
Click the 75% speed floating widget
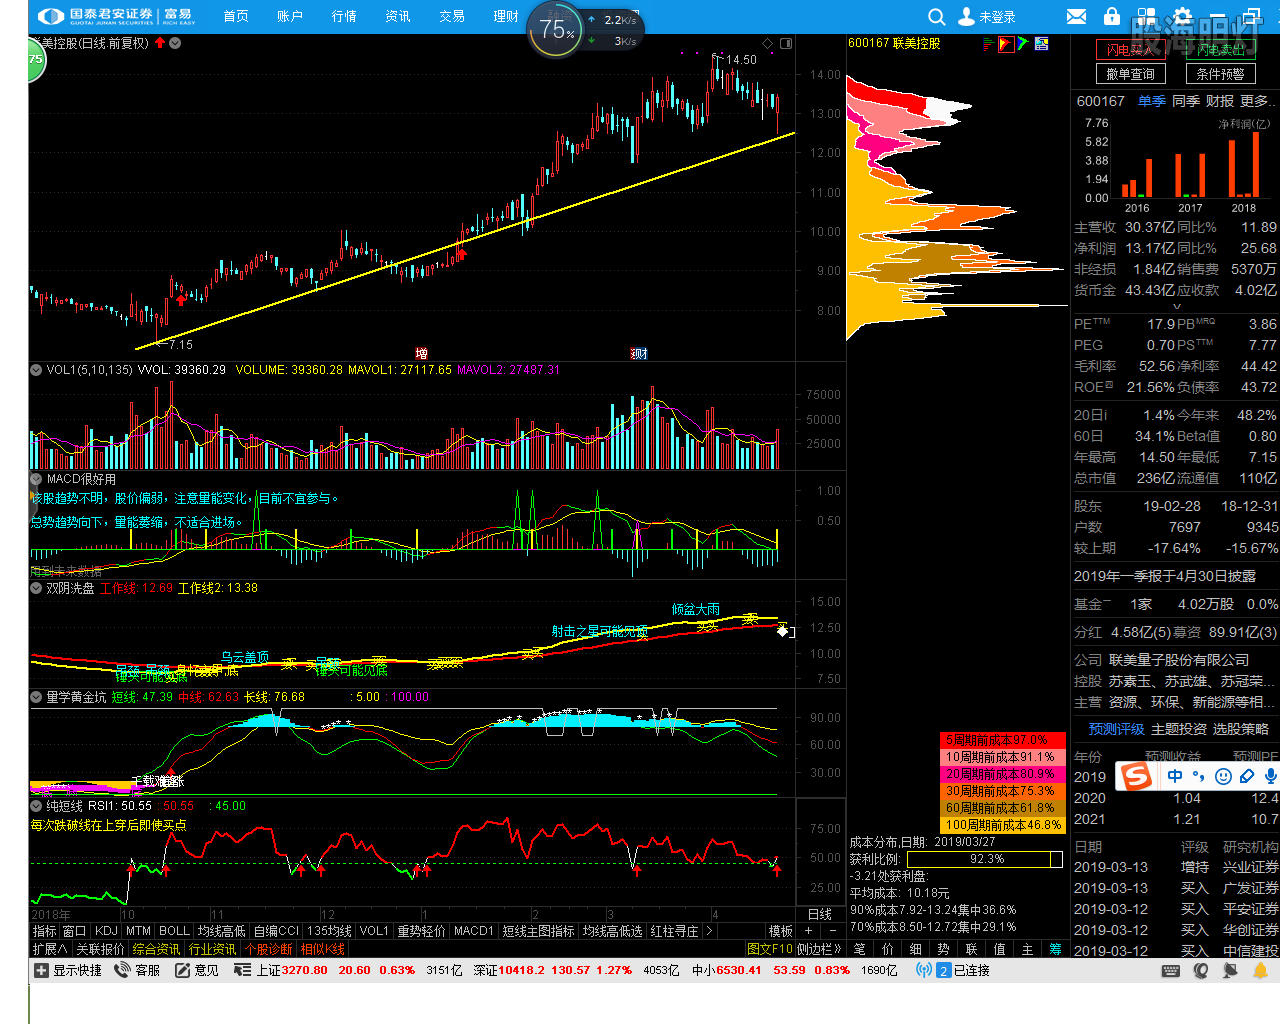click(556, 29)
